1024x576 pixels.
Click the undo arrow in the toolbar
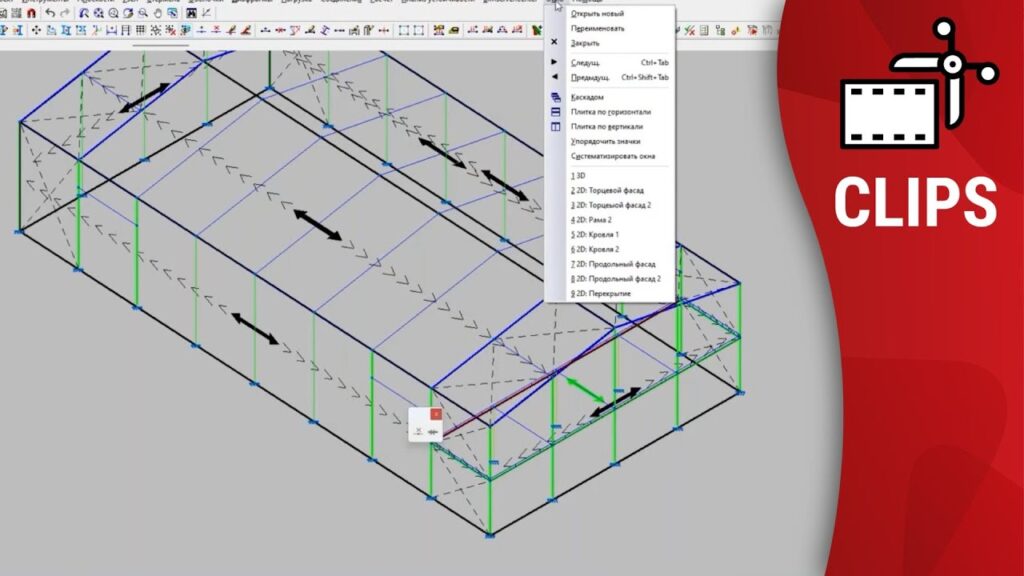pyautogui.click(x=50, y=13)
